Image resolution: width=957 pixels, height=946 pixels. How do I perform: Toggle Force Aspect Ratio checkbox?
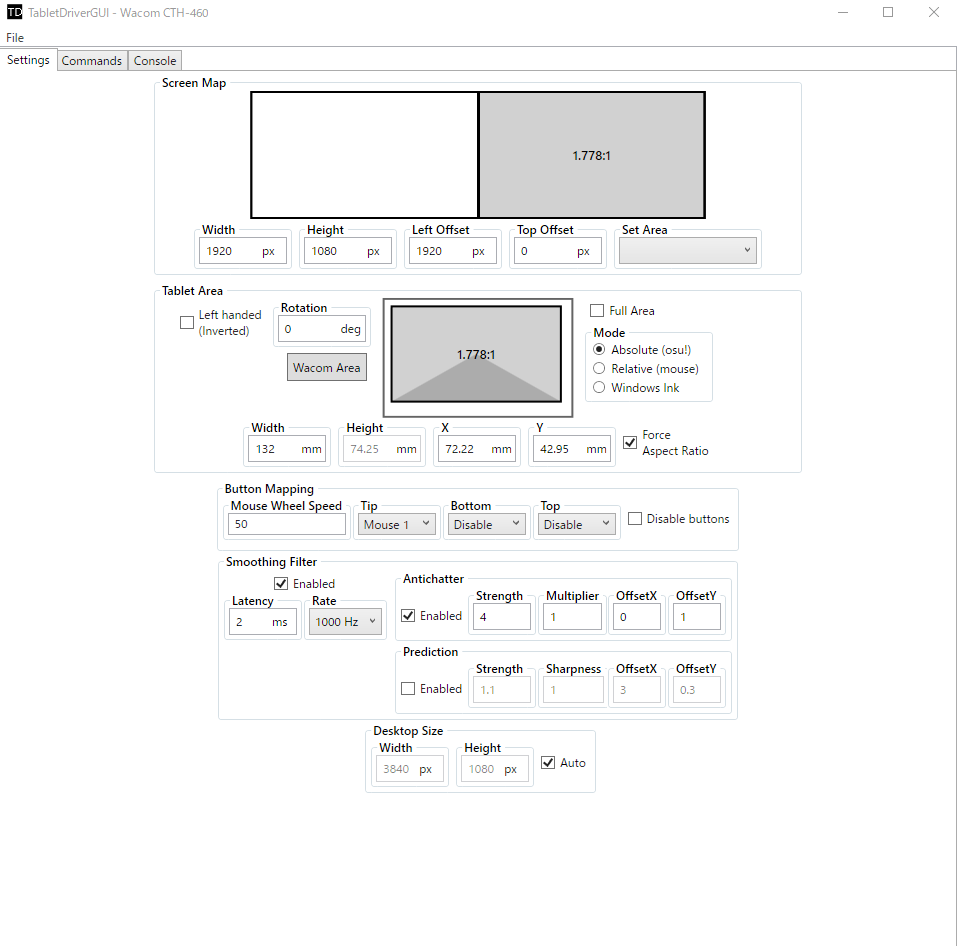coord(630,442)
